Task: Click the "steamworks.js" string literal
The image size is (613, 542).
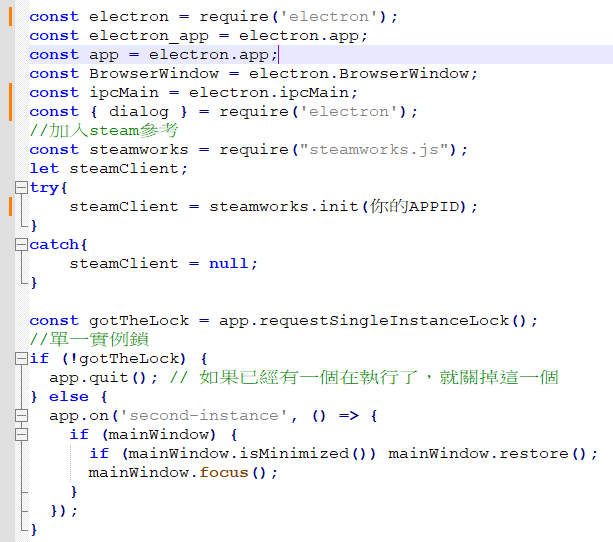Action: (x=375, y=150)
